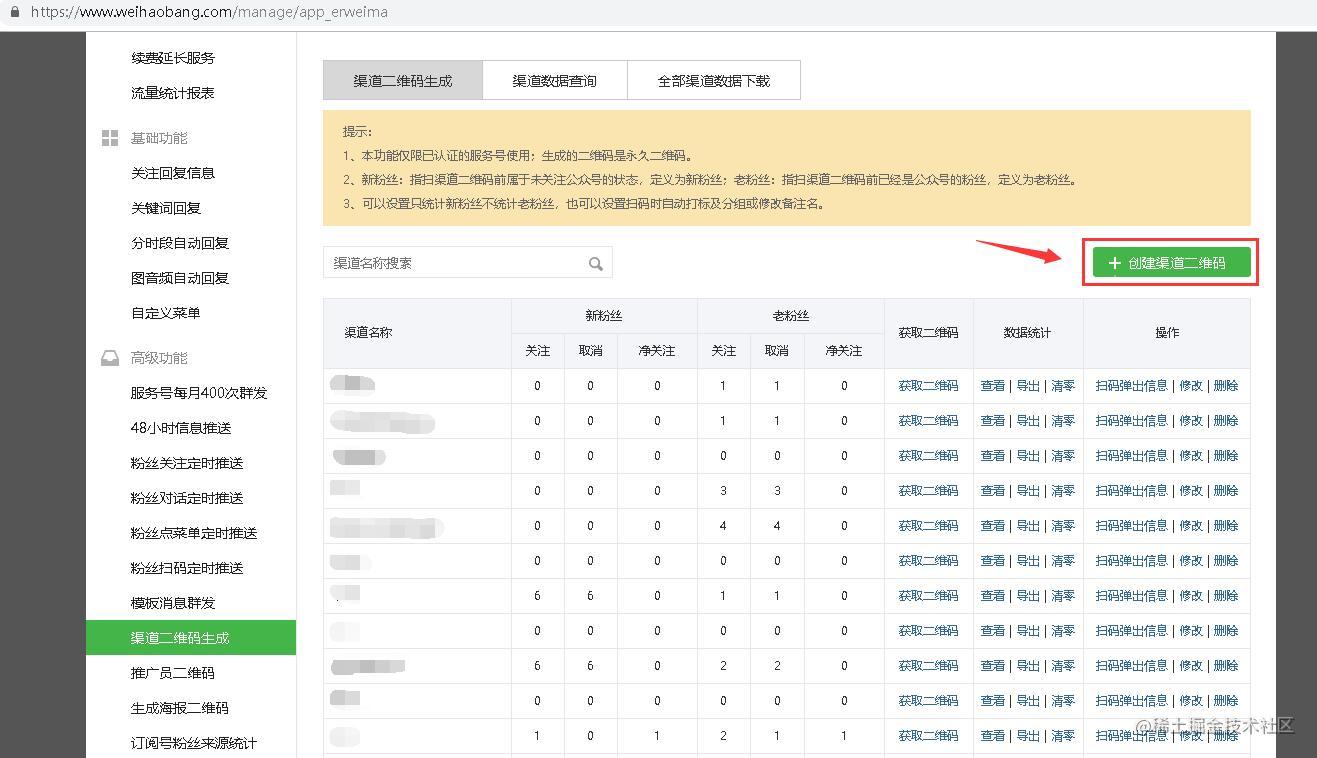
Task: Click the 创建渠道二维码 green button
Action: click(x=1171, y=263)
